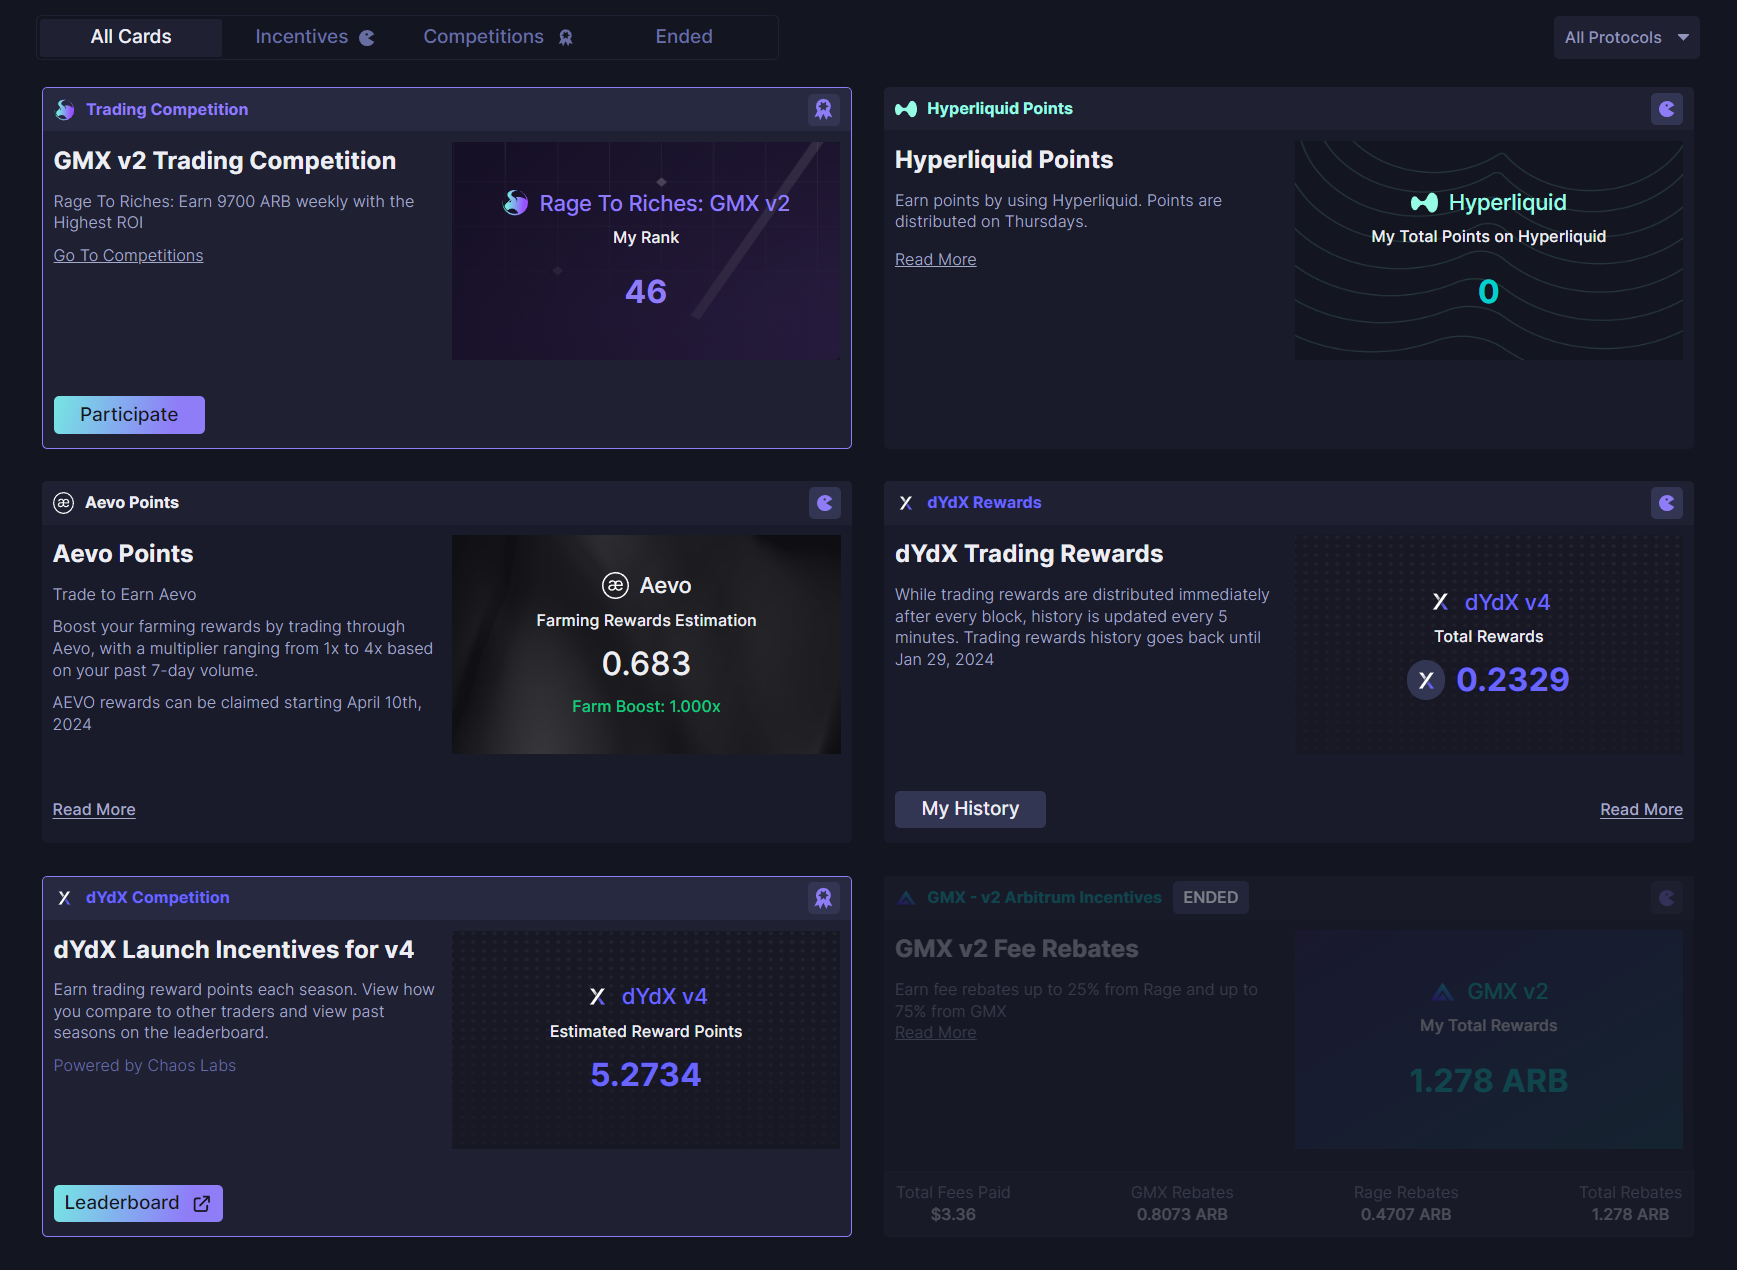The height and width of the screenshot is (1270, 1737).
Task: Click ribbon badge icon on dYdX Competition card
Action: 823,898
